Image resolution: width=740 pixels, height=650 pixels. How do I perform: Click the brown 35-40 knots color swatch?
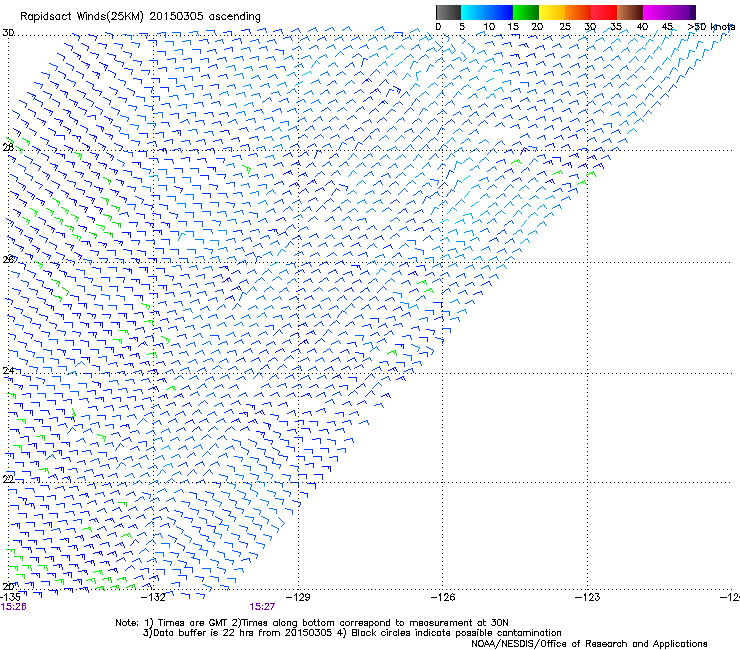point(630,12)
